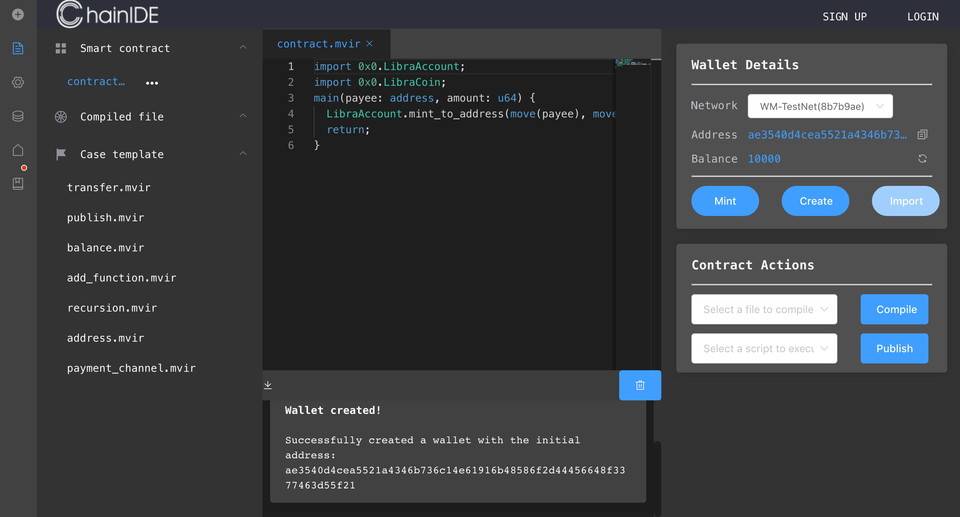Click the Import wallet button

906,201
